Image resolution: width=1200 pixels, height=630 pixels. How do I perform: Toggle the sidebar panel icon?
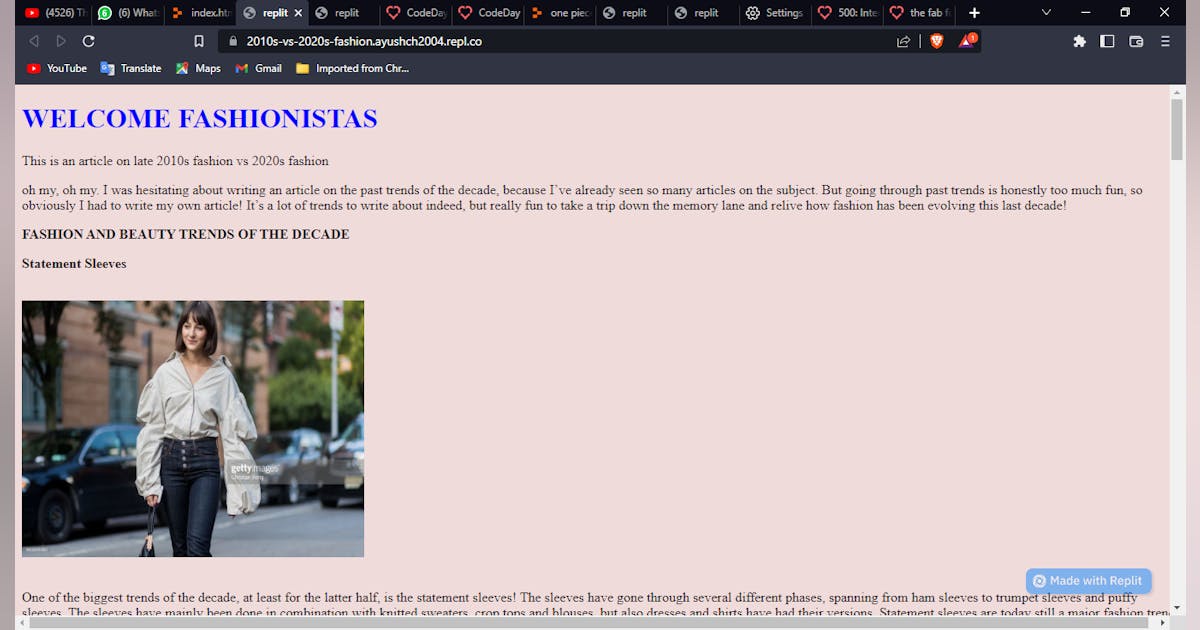pos(1107,41)
